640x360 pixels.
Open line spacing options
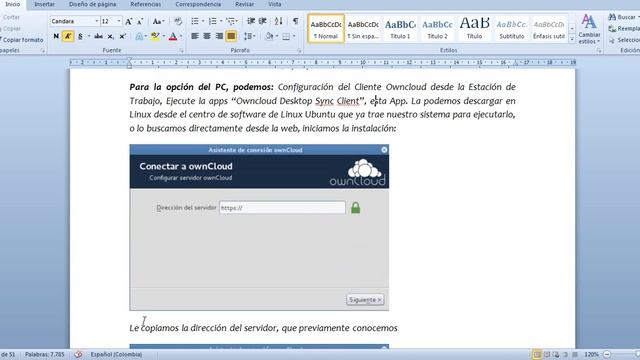[x=249, y=36]
